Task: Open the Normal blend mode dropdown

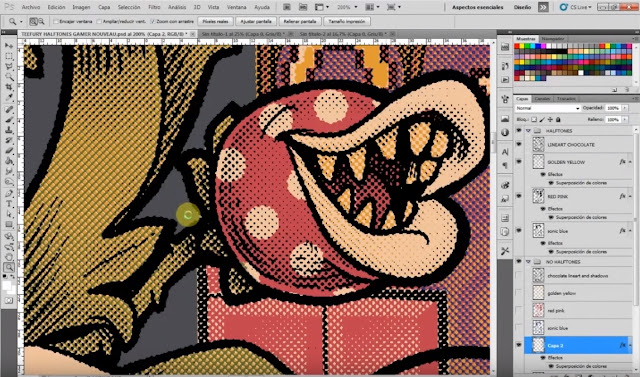Action: coord(547,108)
